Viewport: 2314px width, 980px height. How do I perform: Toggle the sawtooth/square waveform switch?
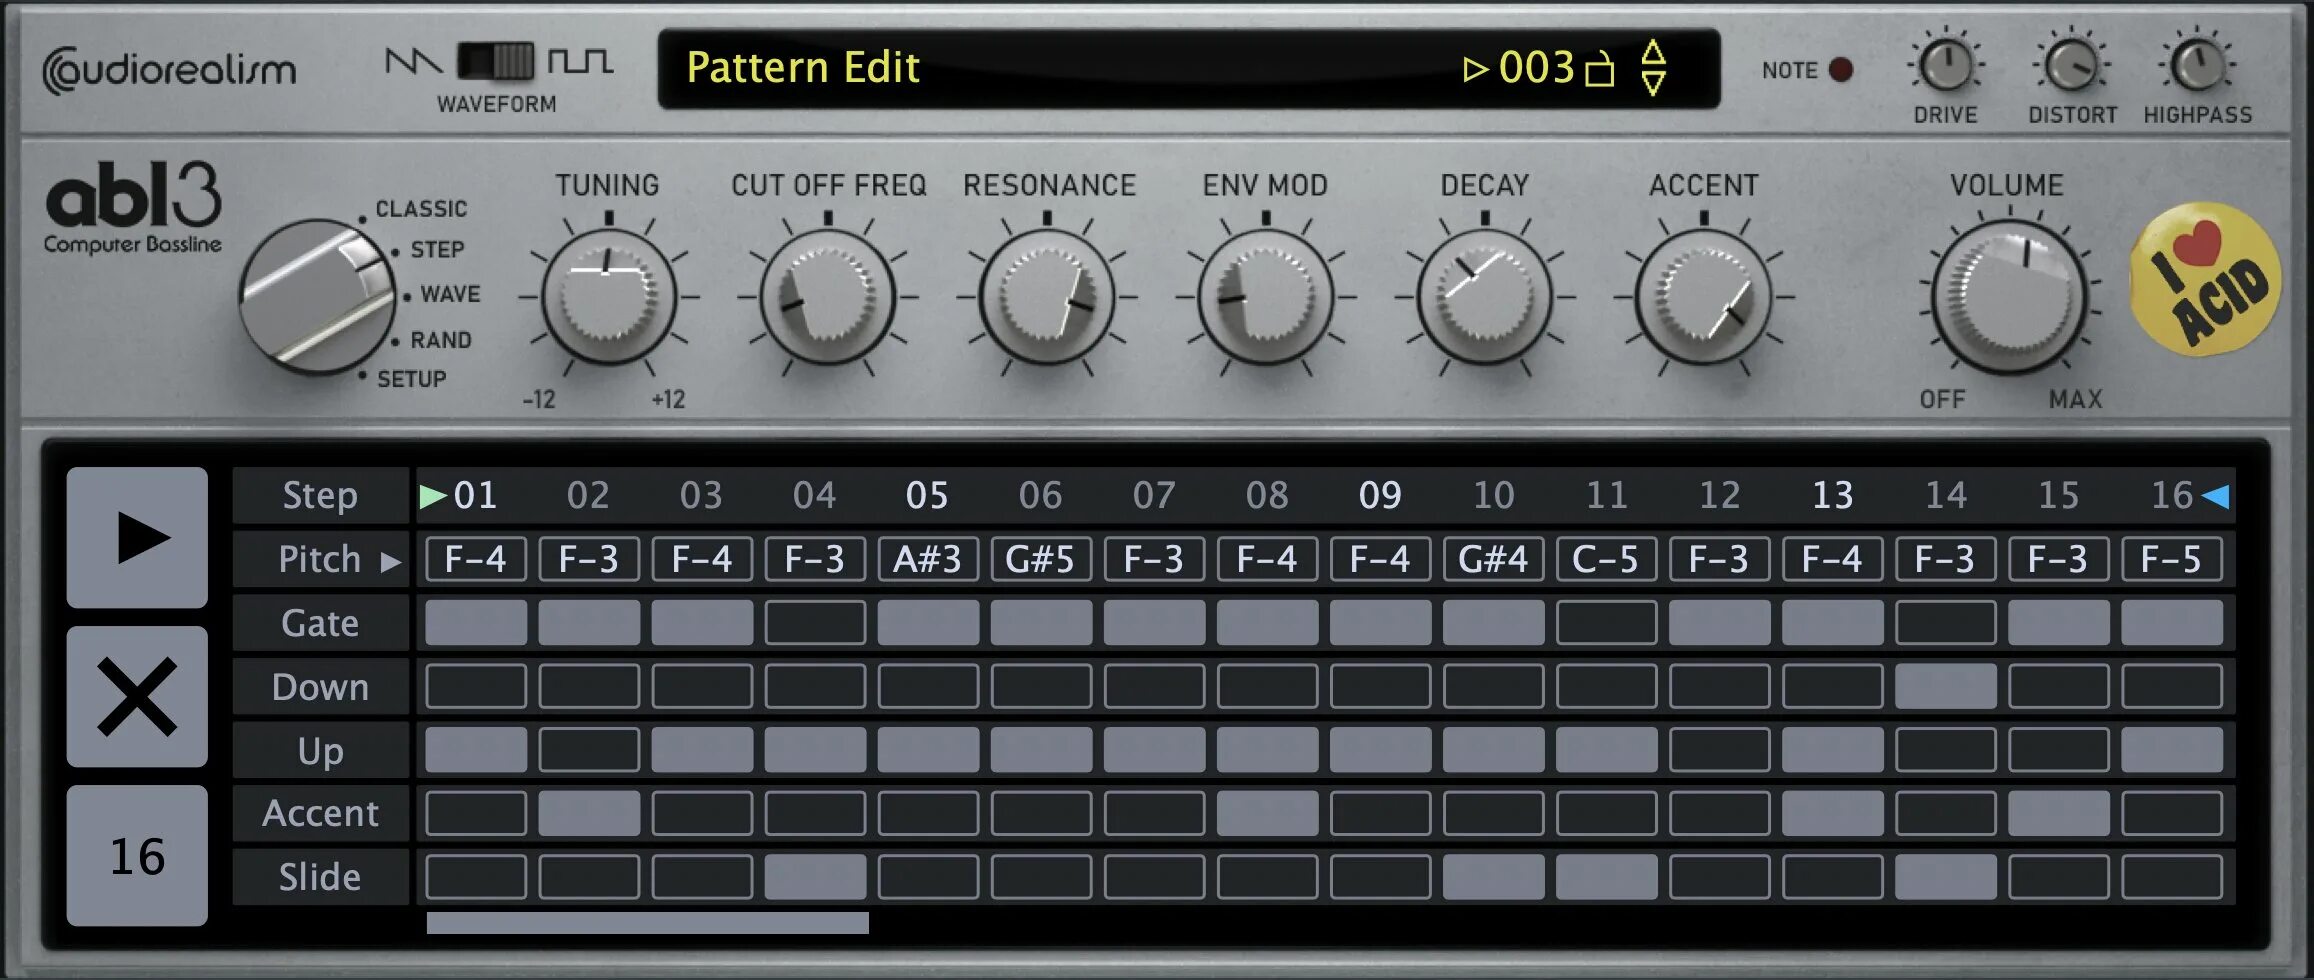496,62
